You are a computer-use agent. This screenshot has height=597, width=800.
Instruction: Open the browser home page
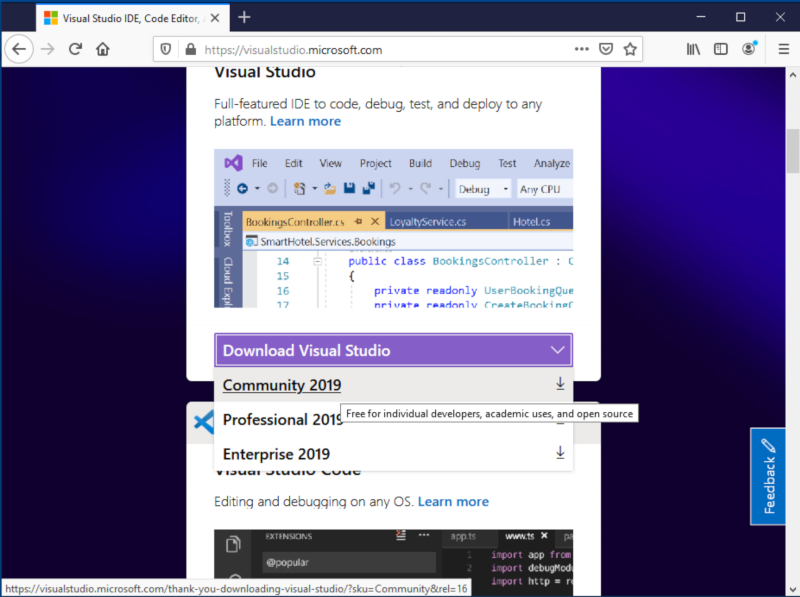point(103,49)
